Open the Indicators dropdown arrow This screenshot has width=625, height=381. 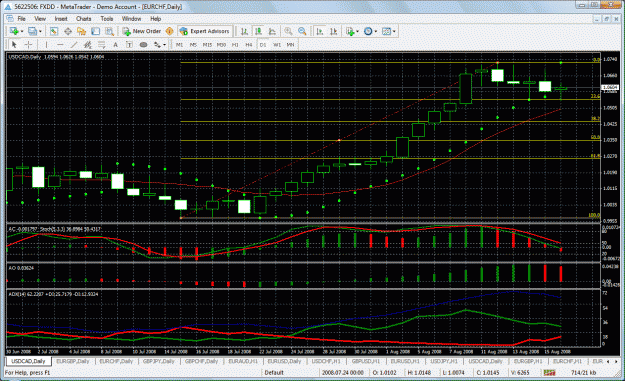click(x=358, y=31)
